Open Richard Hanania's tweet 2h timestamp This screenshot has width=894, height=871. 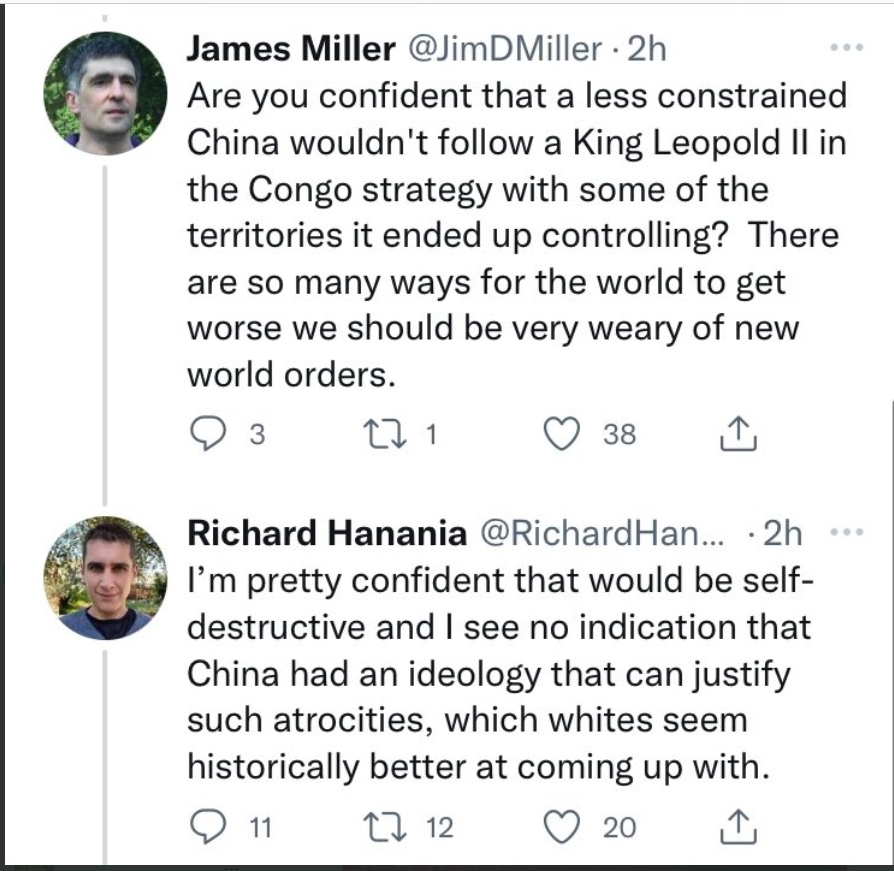[x=783, y=534]
